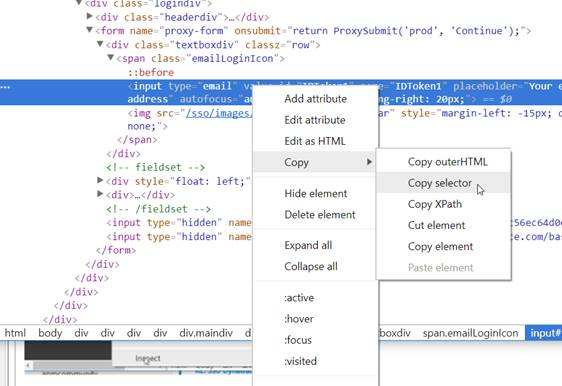Open the Copy submenu arrow
The image size is (562, 386).
pos(369,162)
